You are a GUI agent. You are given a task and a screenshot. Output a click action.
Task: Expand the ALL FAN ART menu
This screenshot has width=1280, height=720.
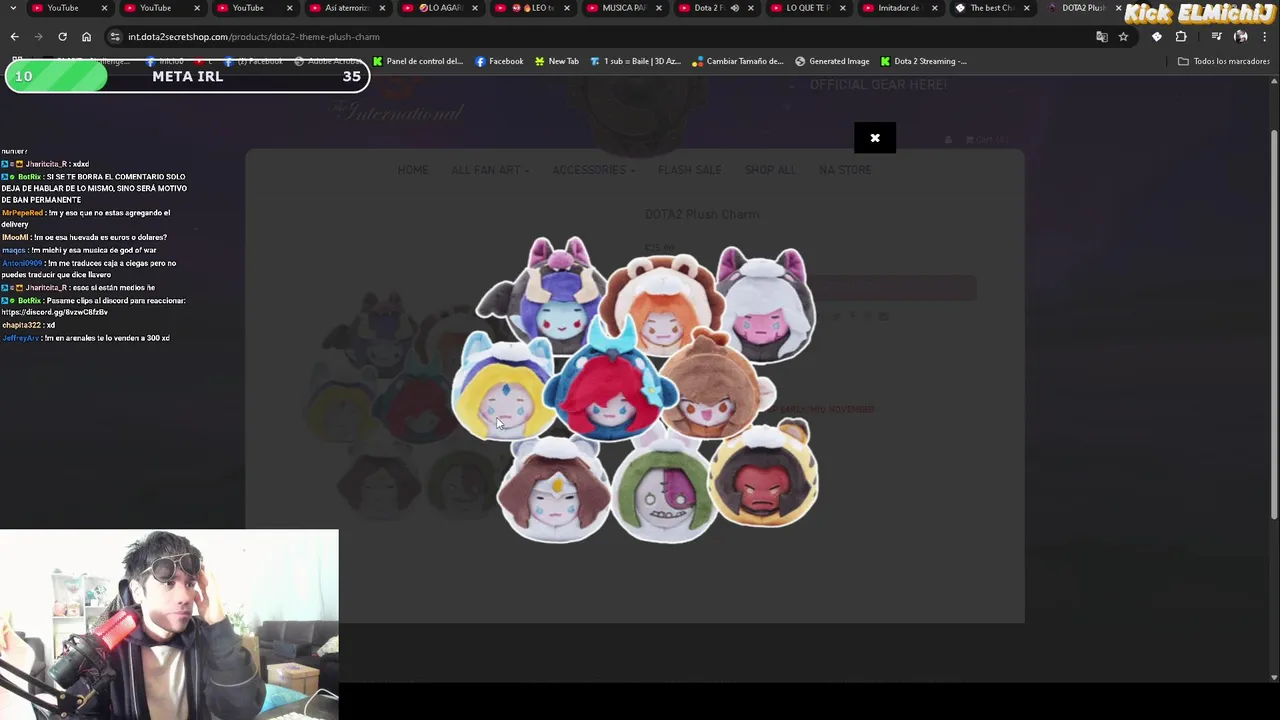(490, 170)
